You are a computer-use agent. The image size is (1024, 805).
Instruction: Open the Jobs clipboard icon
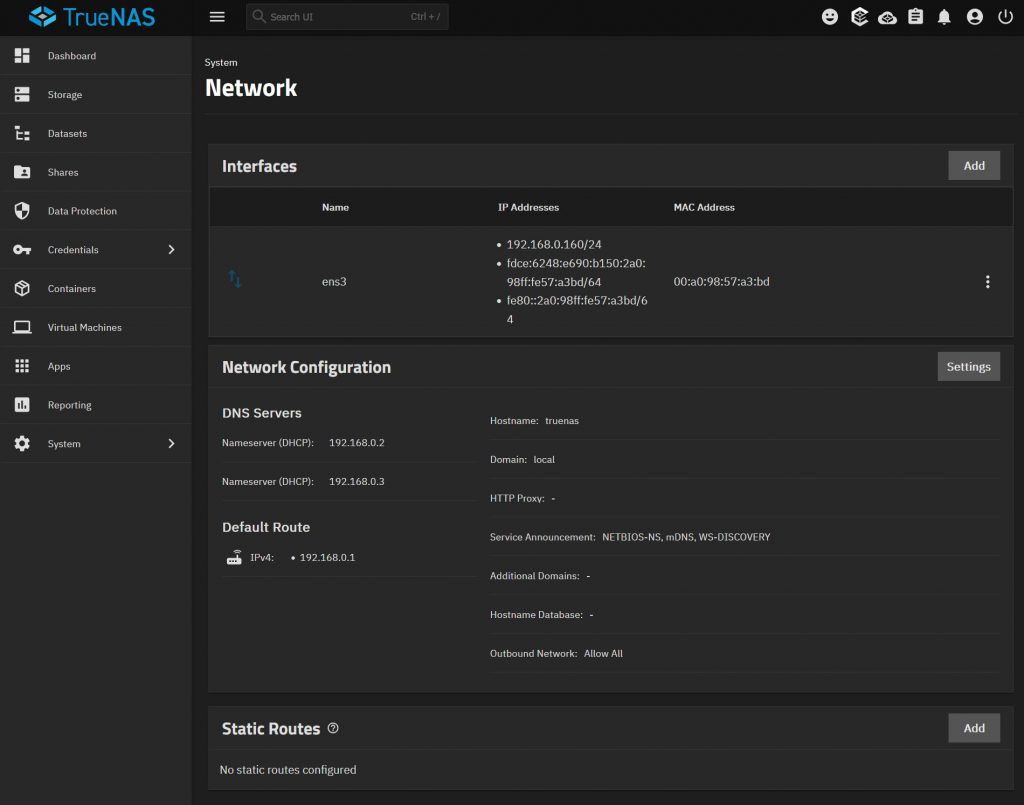point(916,17)
